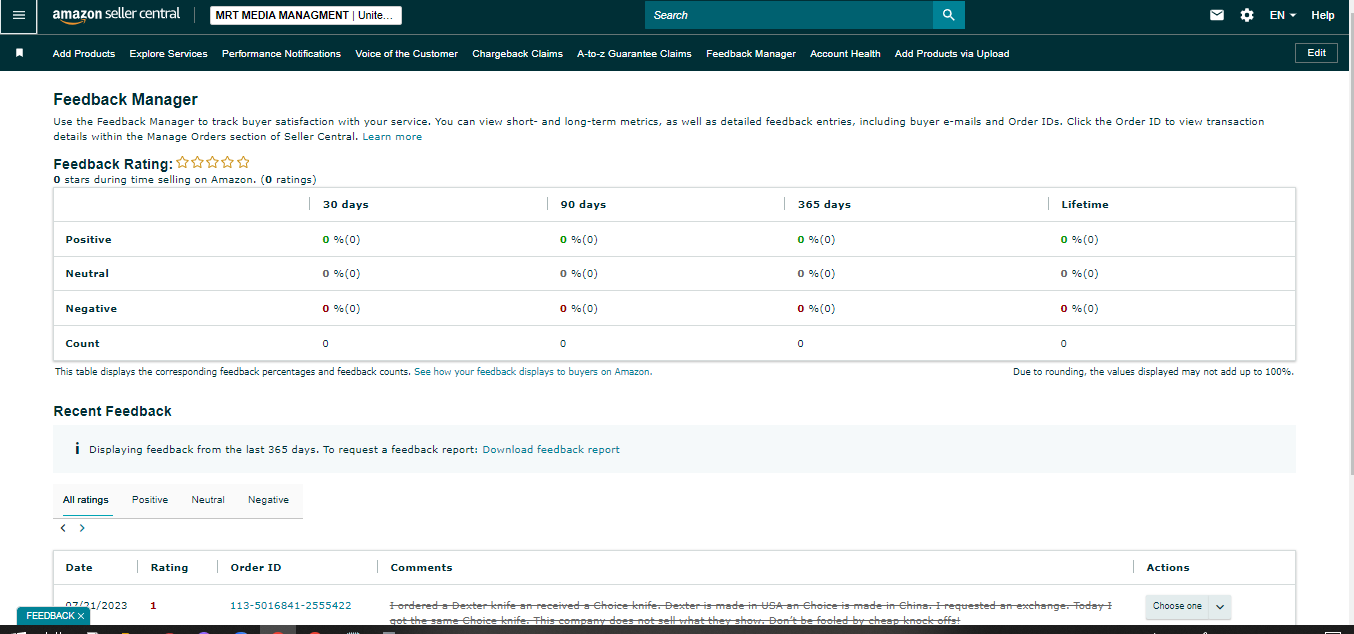
Task: Open Explore Services
Action: tap(169, 54)
